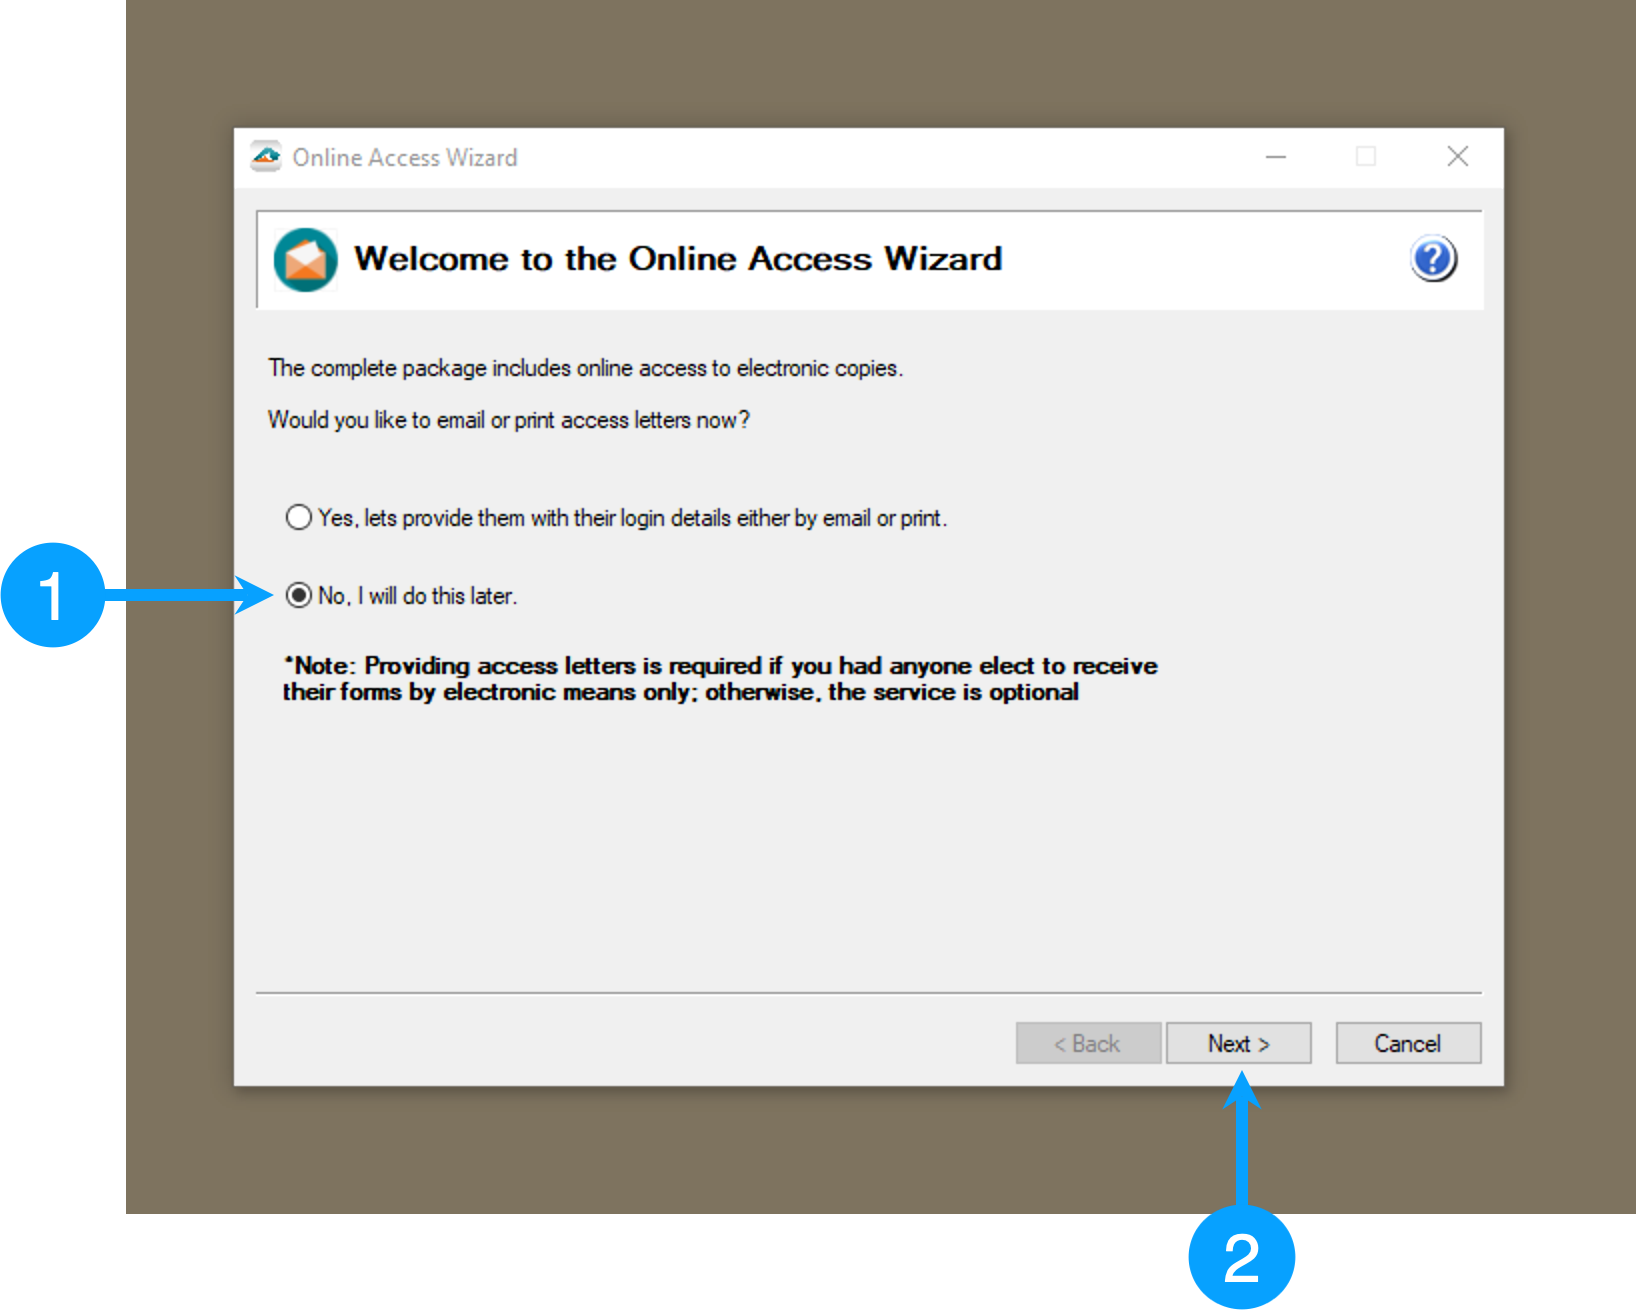This screenshot has height=1310, width=1636.
Task: Click the "Welcome to the Online Access Wizard" heading
Action: point(678,259)
